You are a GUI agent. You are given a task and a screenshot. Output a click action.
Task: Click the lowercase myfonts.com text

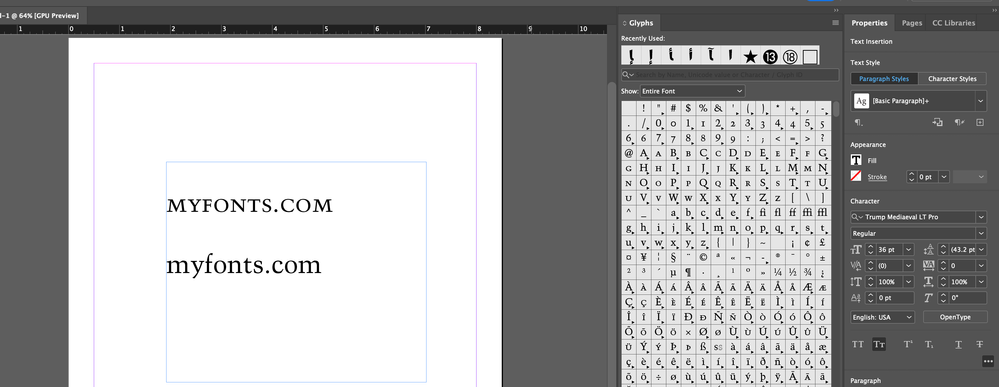click(x=244, y=265)
